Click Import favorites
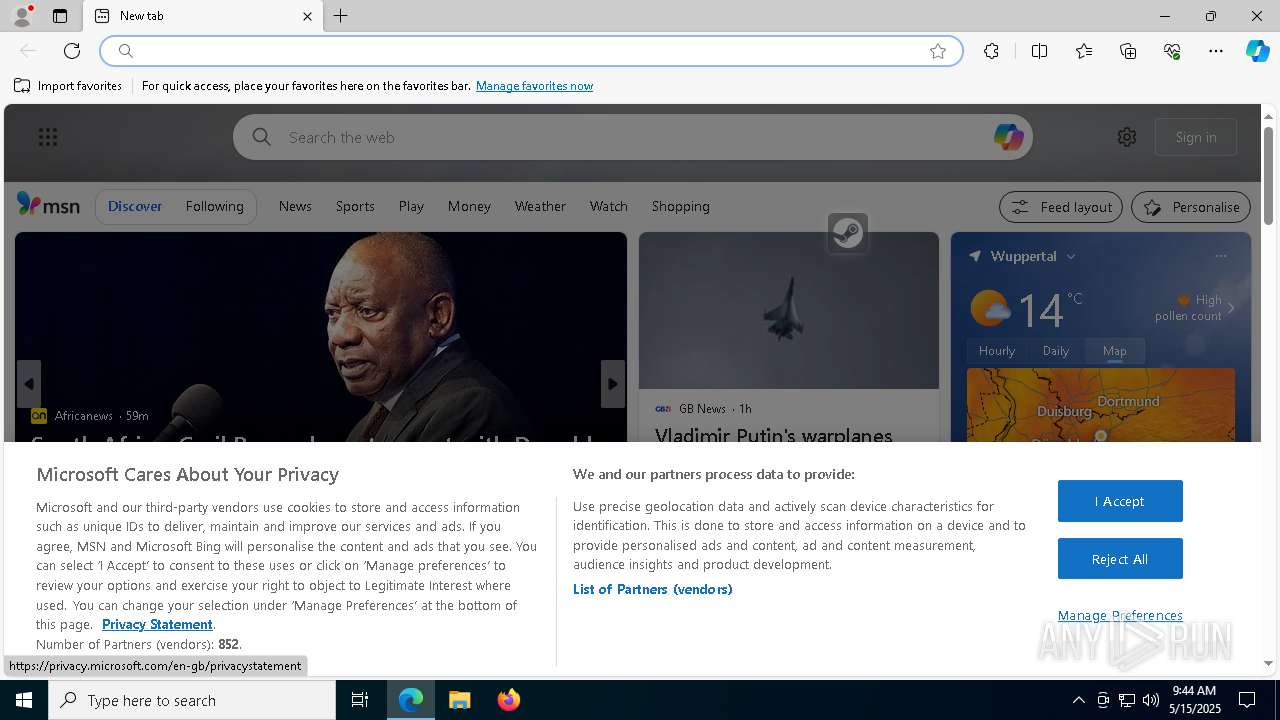The image size is (1280, 720). pyautogui.click(x=68, y=86)
